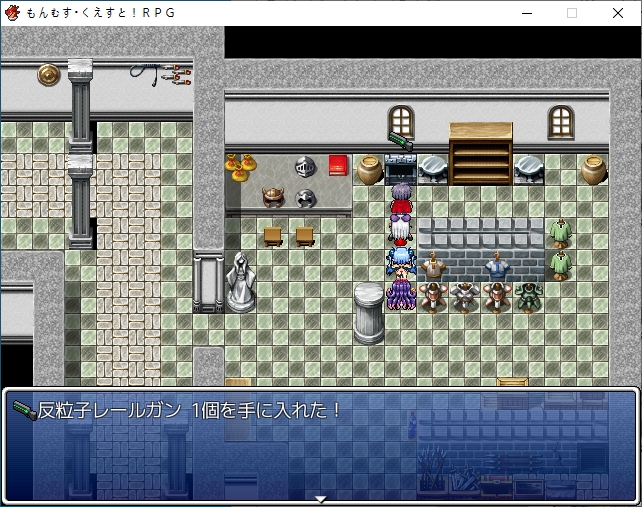The image size is (642, 507).
Task: Click the lower green tunic on mannequin
Action: coord(561,265)
